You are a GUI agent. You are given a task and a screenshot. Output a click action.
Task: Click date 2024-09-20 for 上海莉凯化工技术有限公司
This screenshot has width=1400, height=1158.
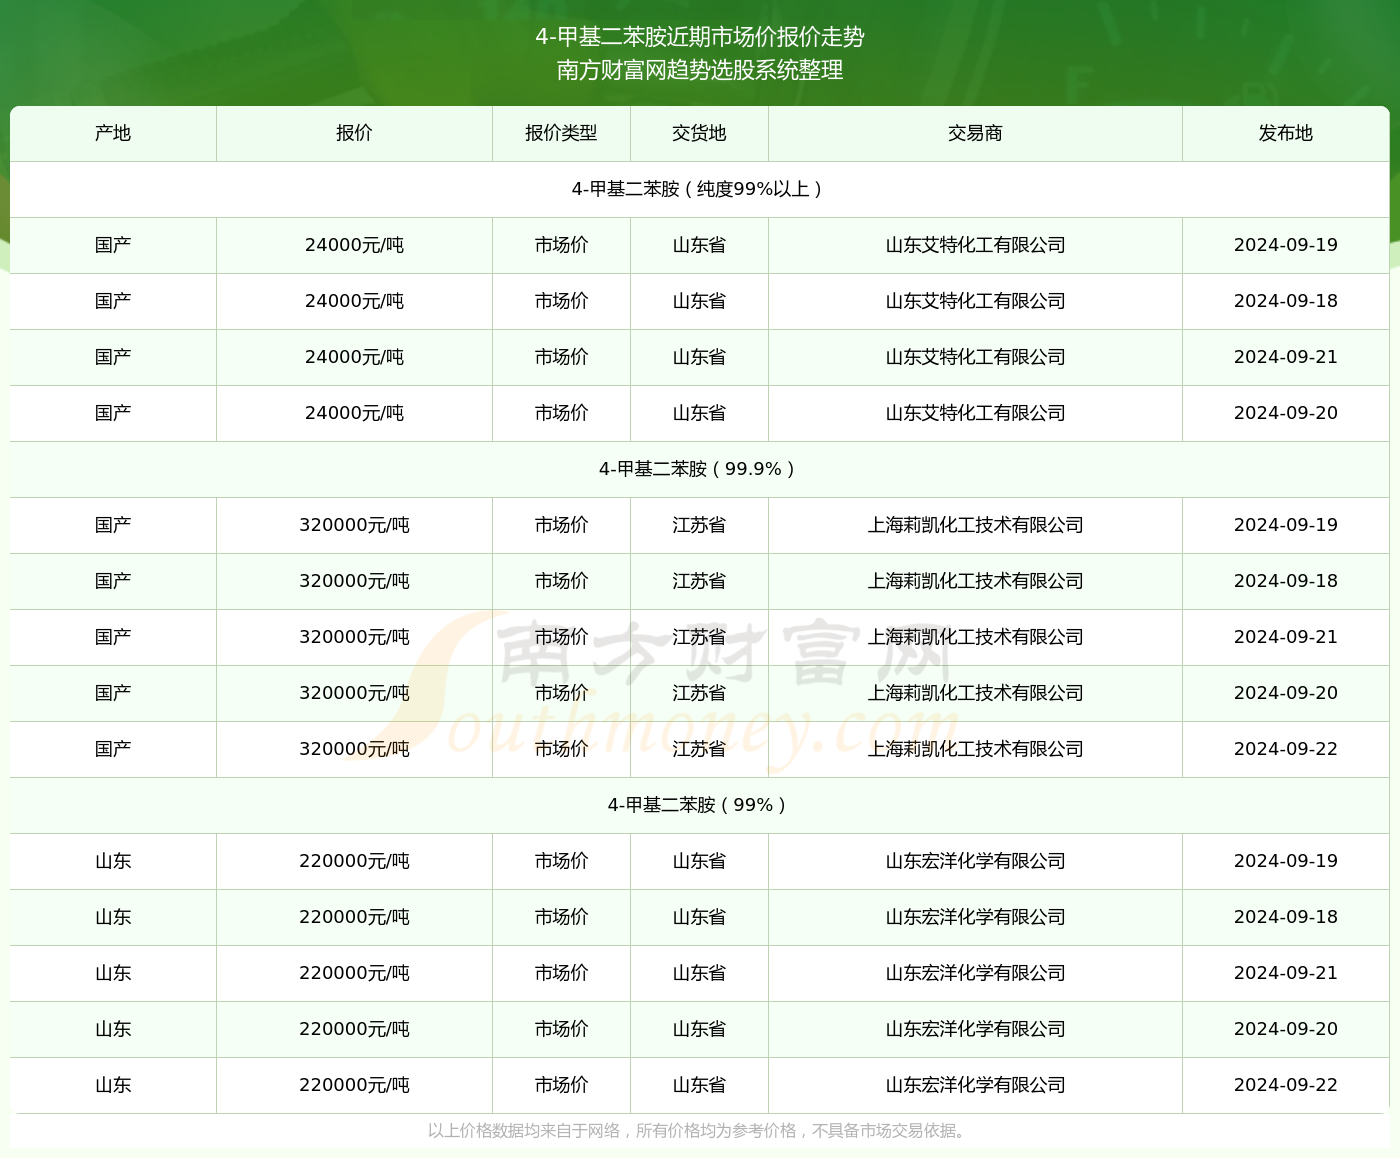pos(1286,693)
